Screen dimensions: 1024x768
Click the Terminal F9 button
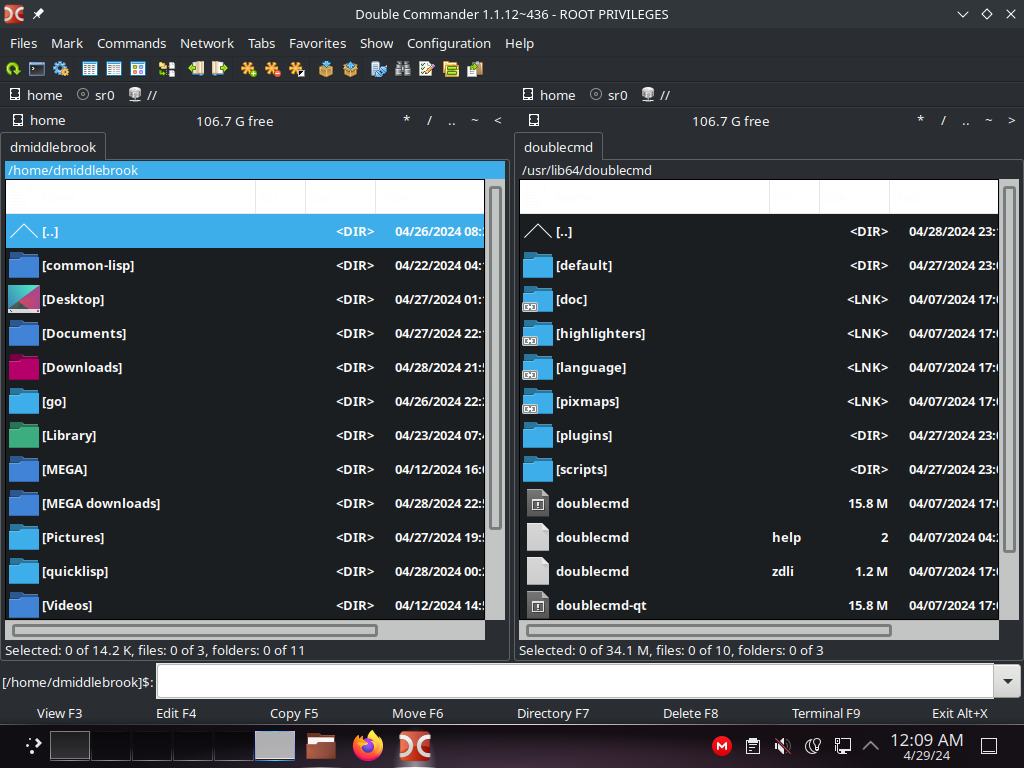coord(826,713)
